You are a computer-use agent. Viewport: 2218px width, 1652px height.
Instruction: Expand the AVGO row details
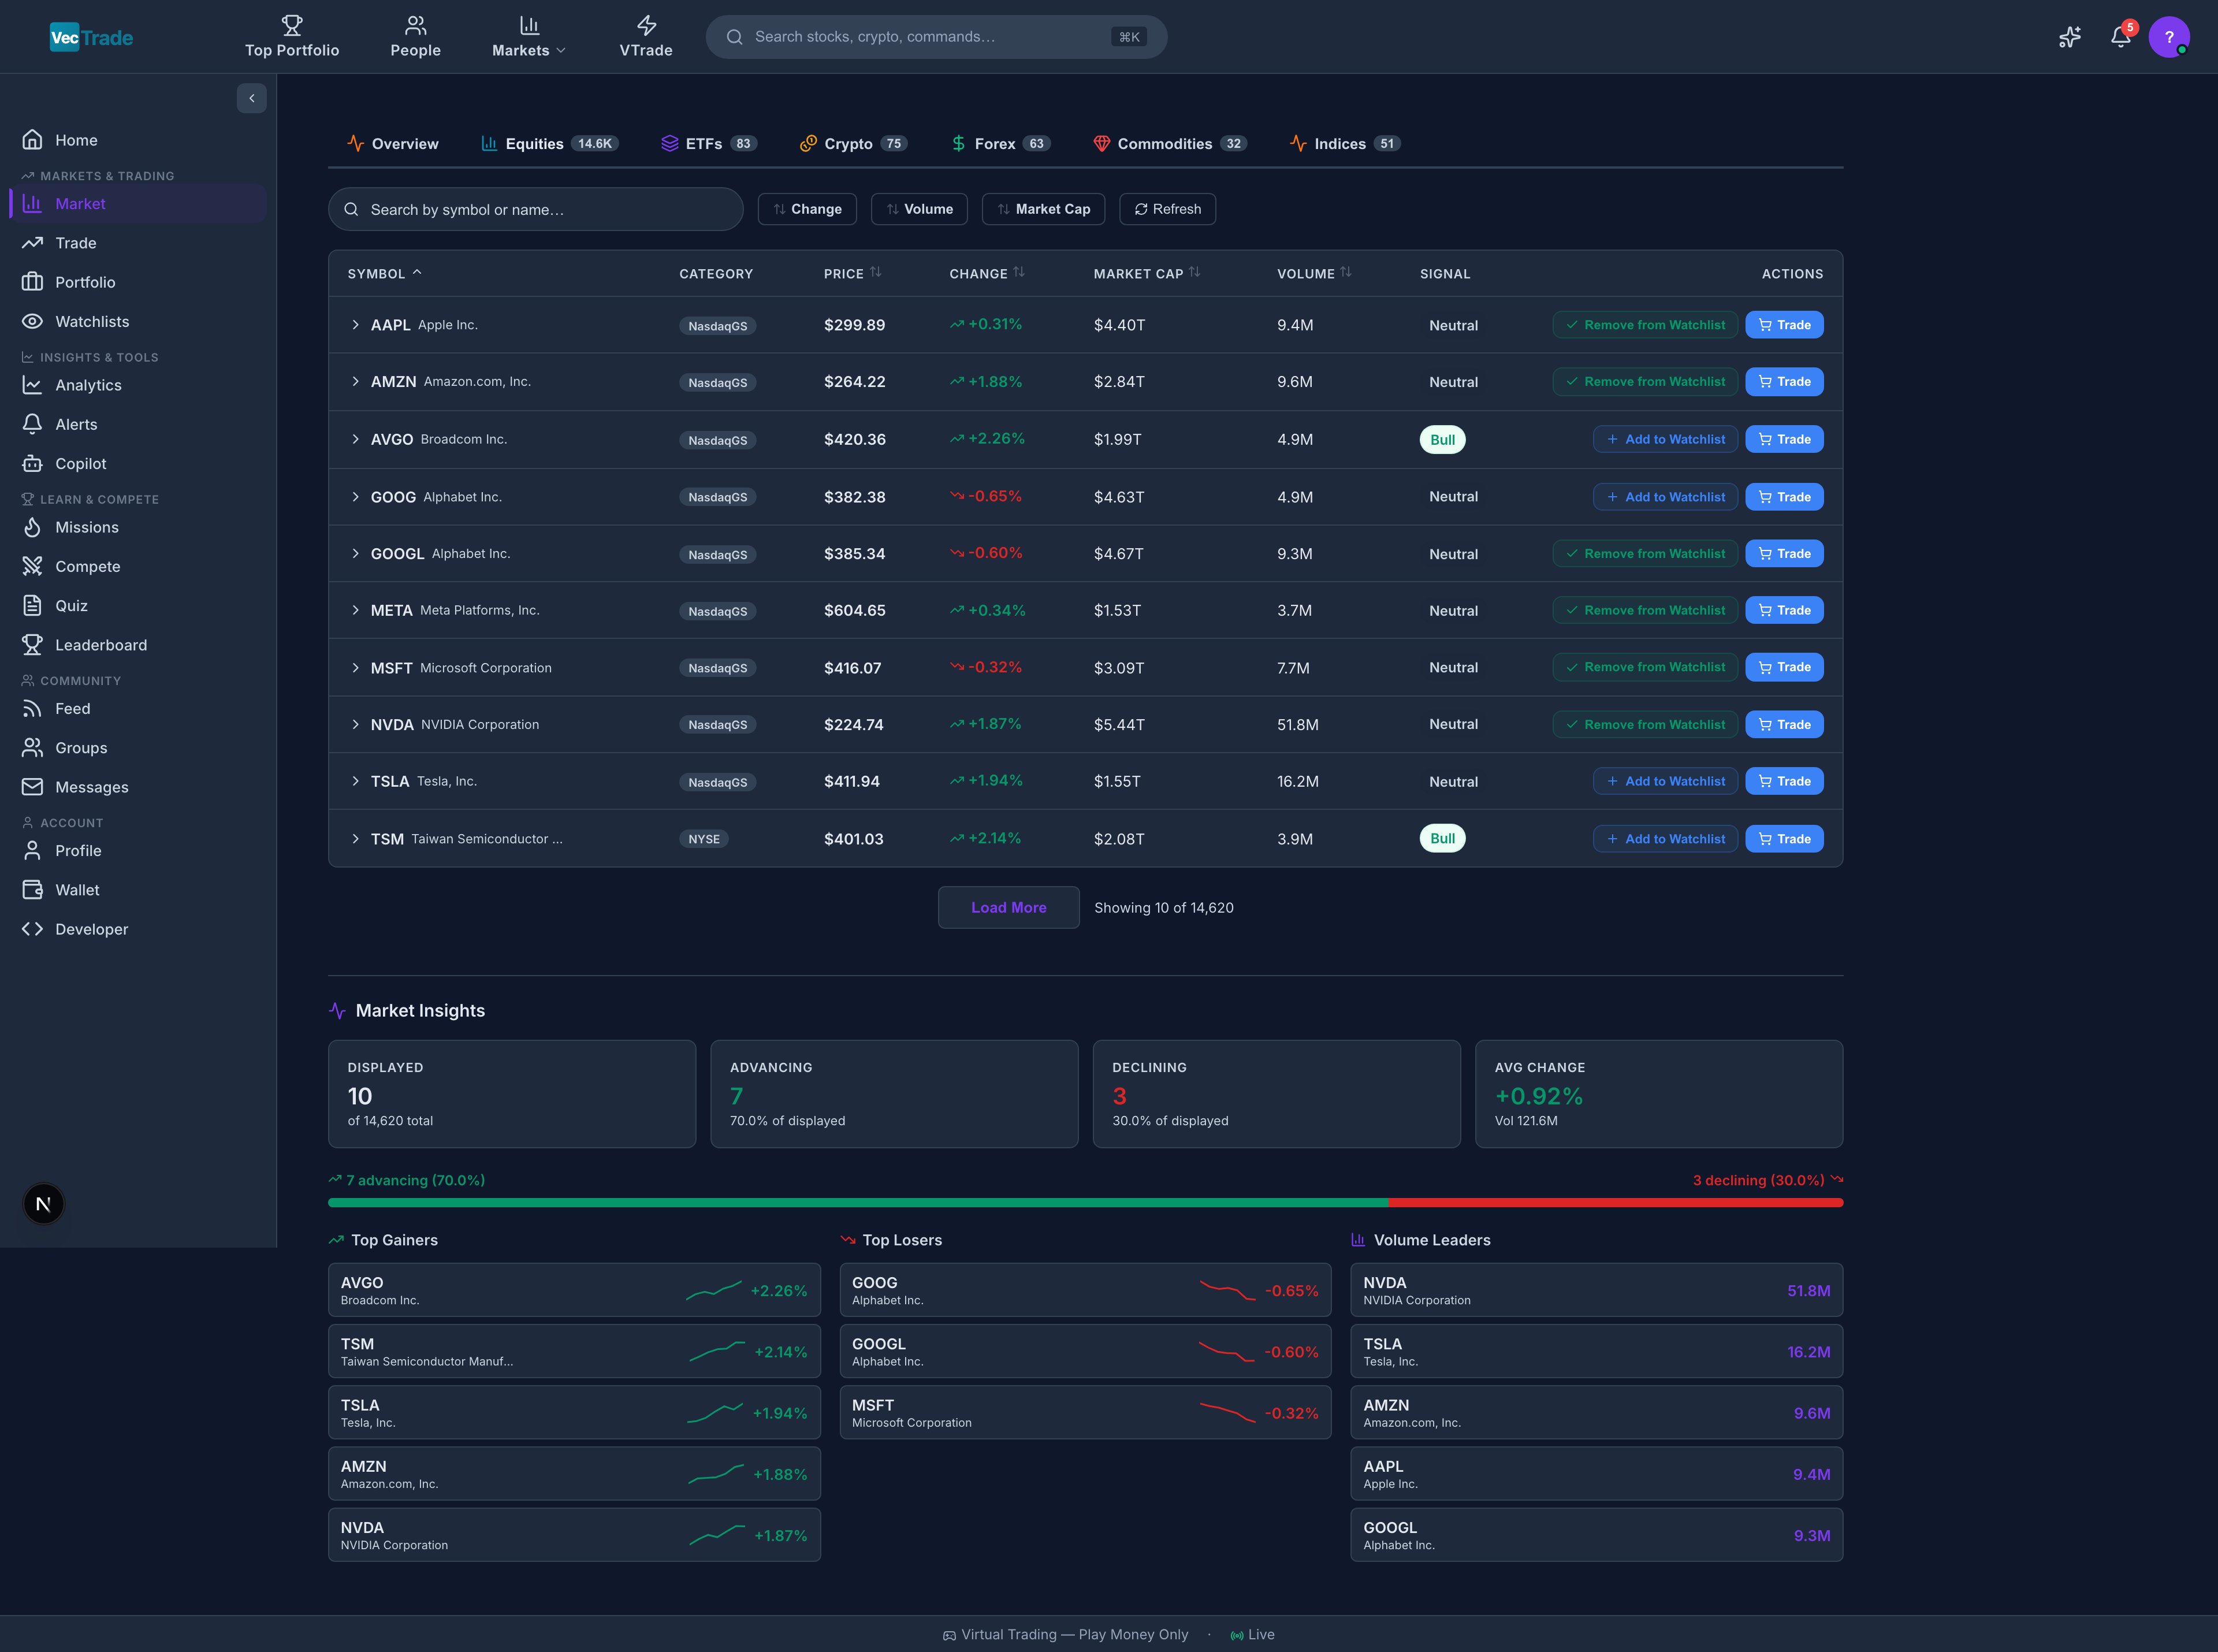(x=355, y=439)
